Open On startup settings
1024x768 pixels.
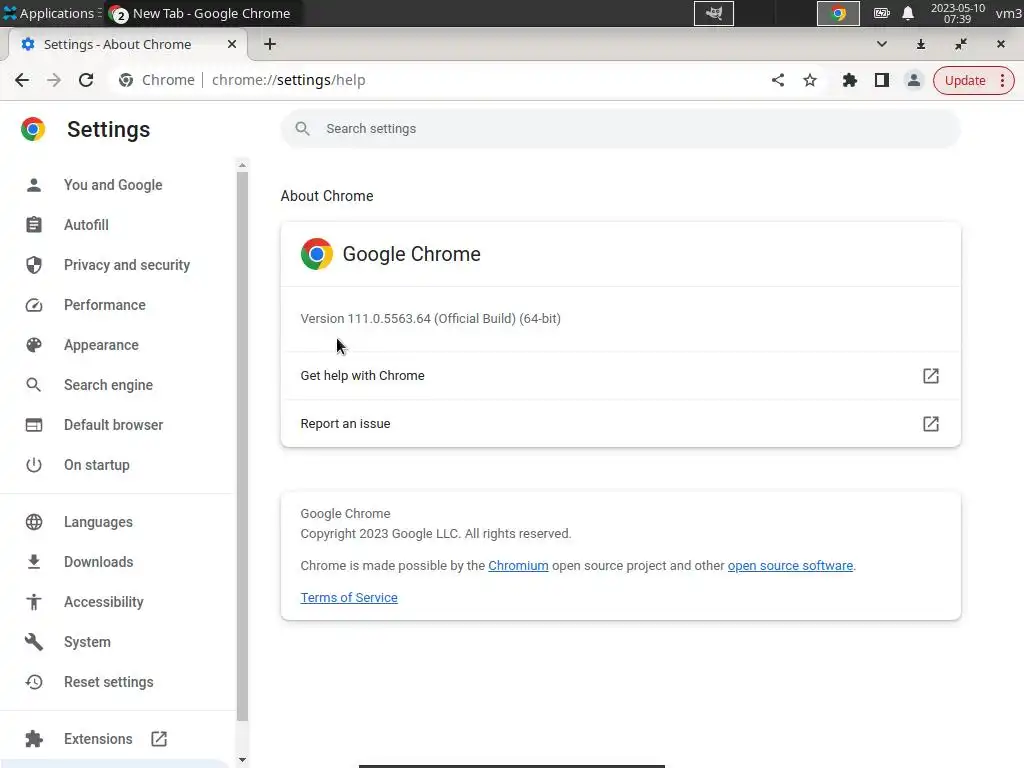point(97,465)
